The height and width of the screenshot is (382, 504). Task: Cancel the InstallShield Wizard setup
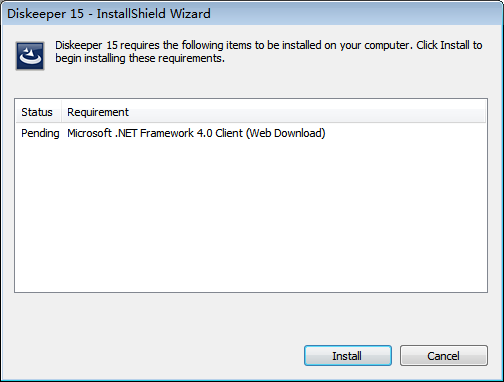(x=444, y=356)
